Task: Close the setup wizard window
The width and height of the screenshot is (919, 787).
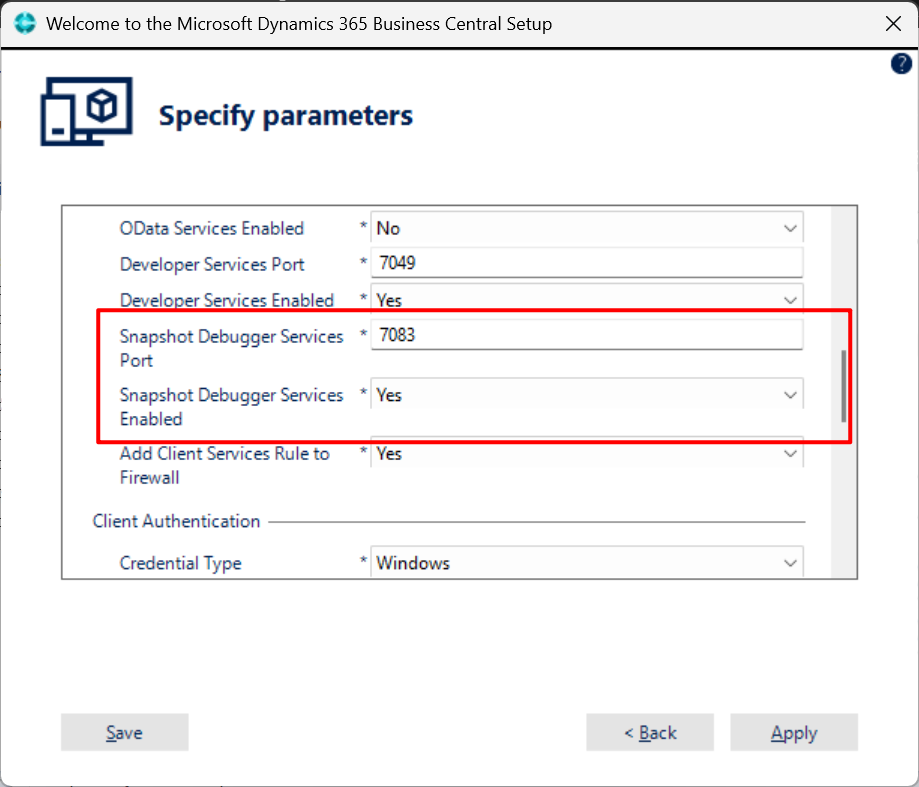Action: 893,23
